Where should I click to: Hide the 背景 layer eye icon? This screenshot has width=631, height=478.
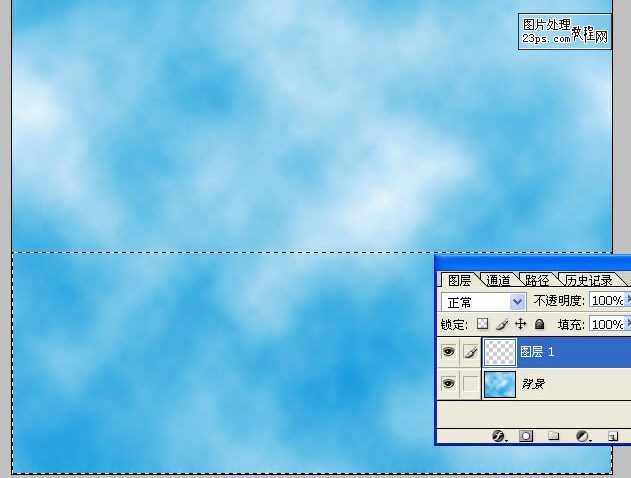click(448, 383)
